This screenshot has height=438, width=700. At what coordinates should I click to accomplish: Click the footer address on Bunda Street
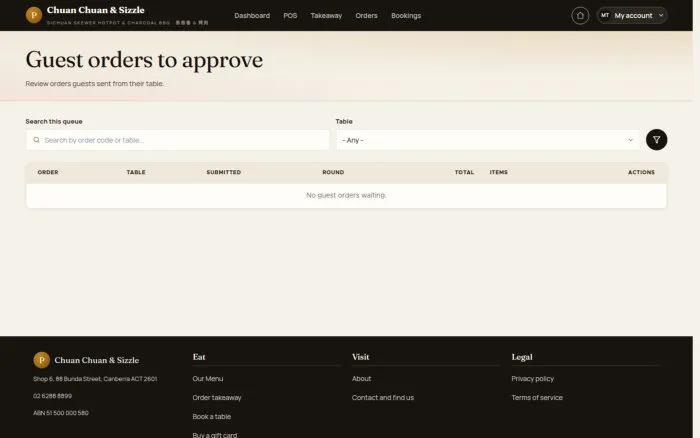click(x=95, y=379)
